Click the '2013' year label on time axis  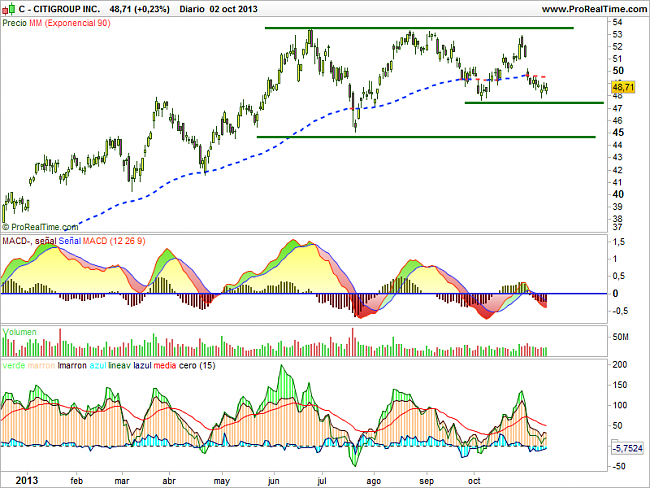(x=27, y=481)
